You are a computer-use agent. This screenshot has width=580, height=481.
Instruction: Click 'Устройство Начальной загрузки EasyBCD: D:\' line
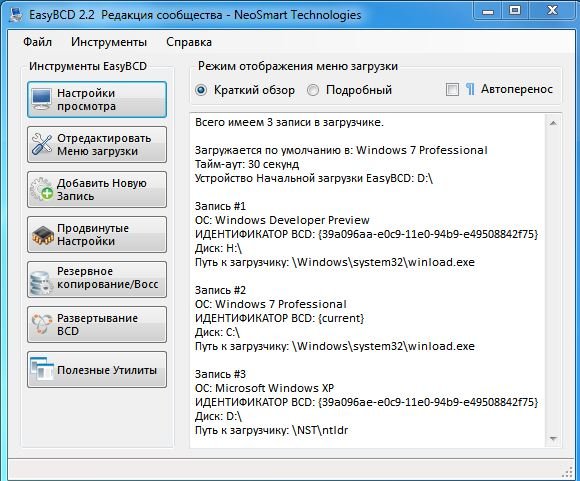click(x=314, y=178)
